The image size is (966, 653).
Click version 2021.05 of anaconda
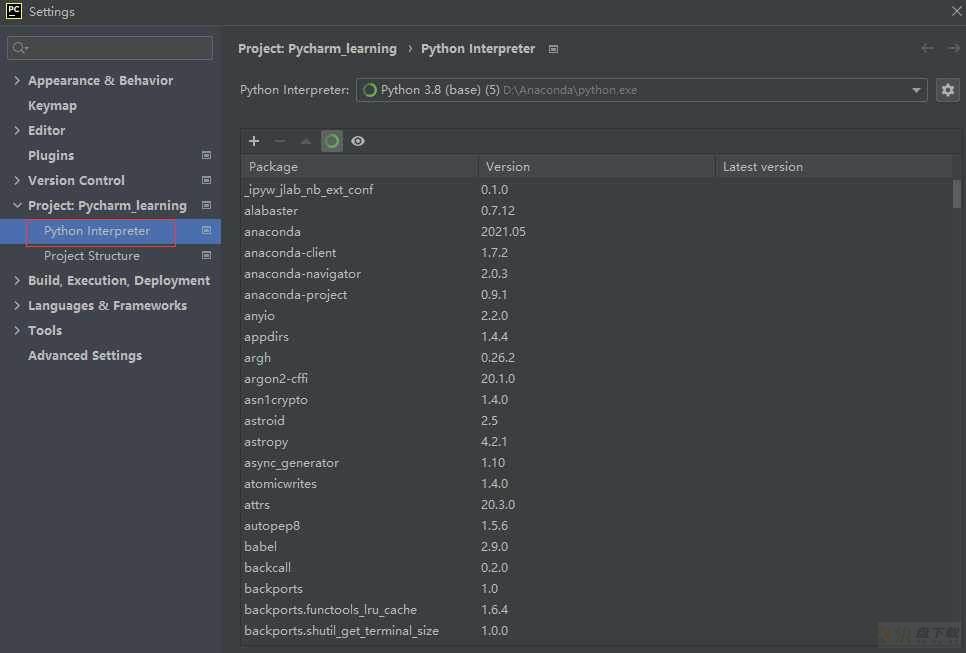tap(503, 232)
